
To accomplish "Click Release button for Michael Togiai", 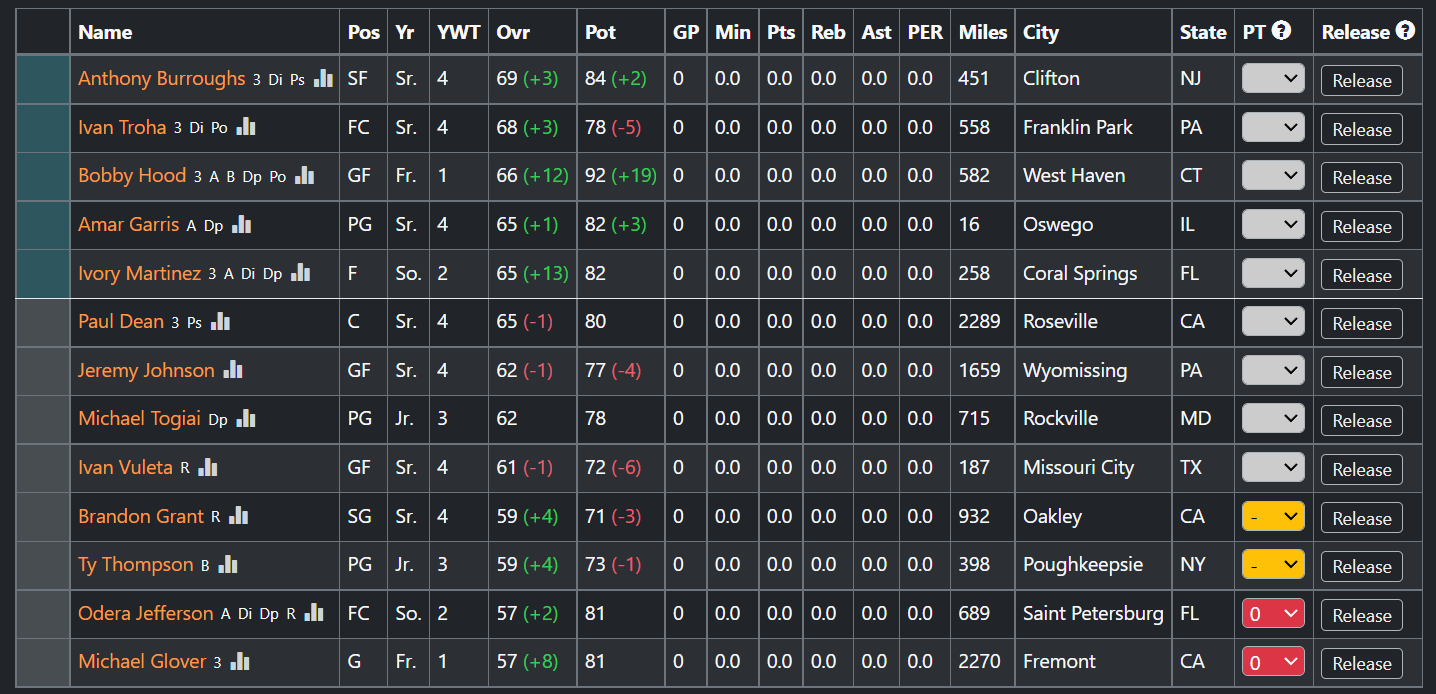I will pyautogui.click(x=1361, y=420).
